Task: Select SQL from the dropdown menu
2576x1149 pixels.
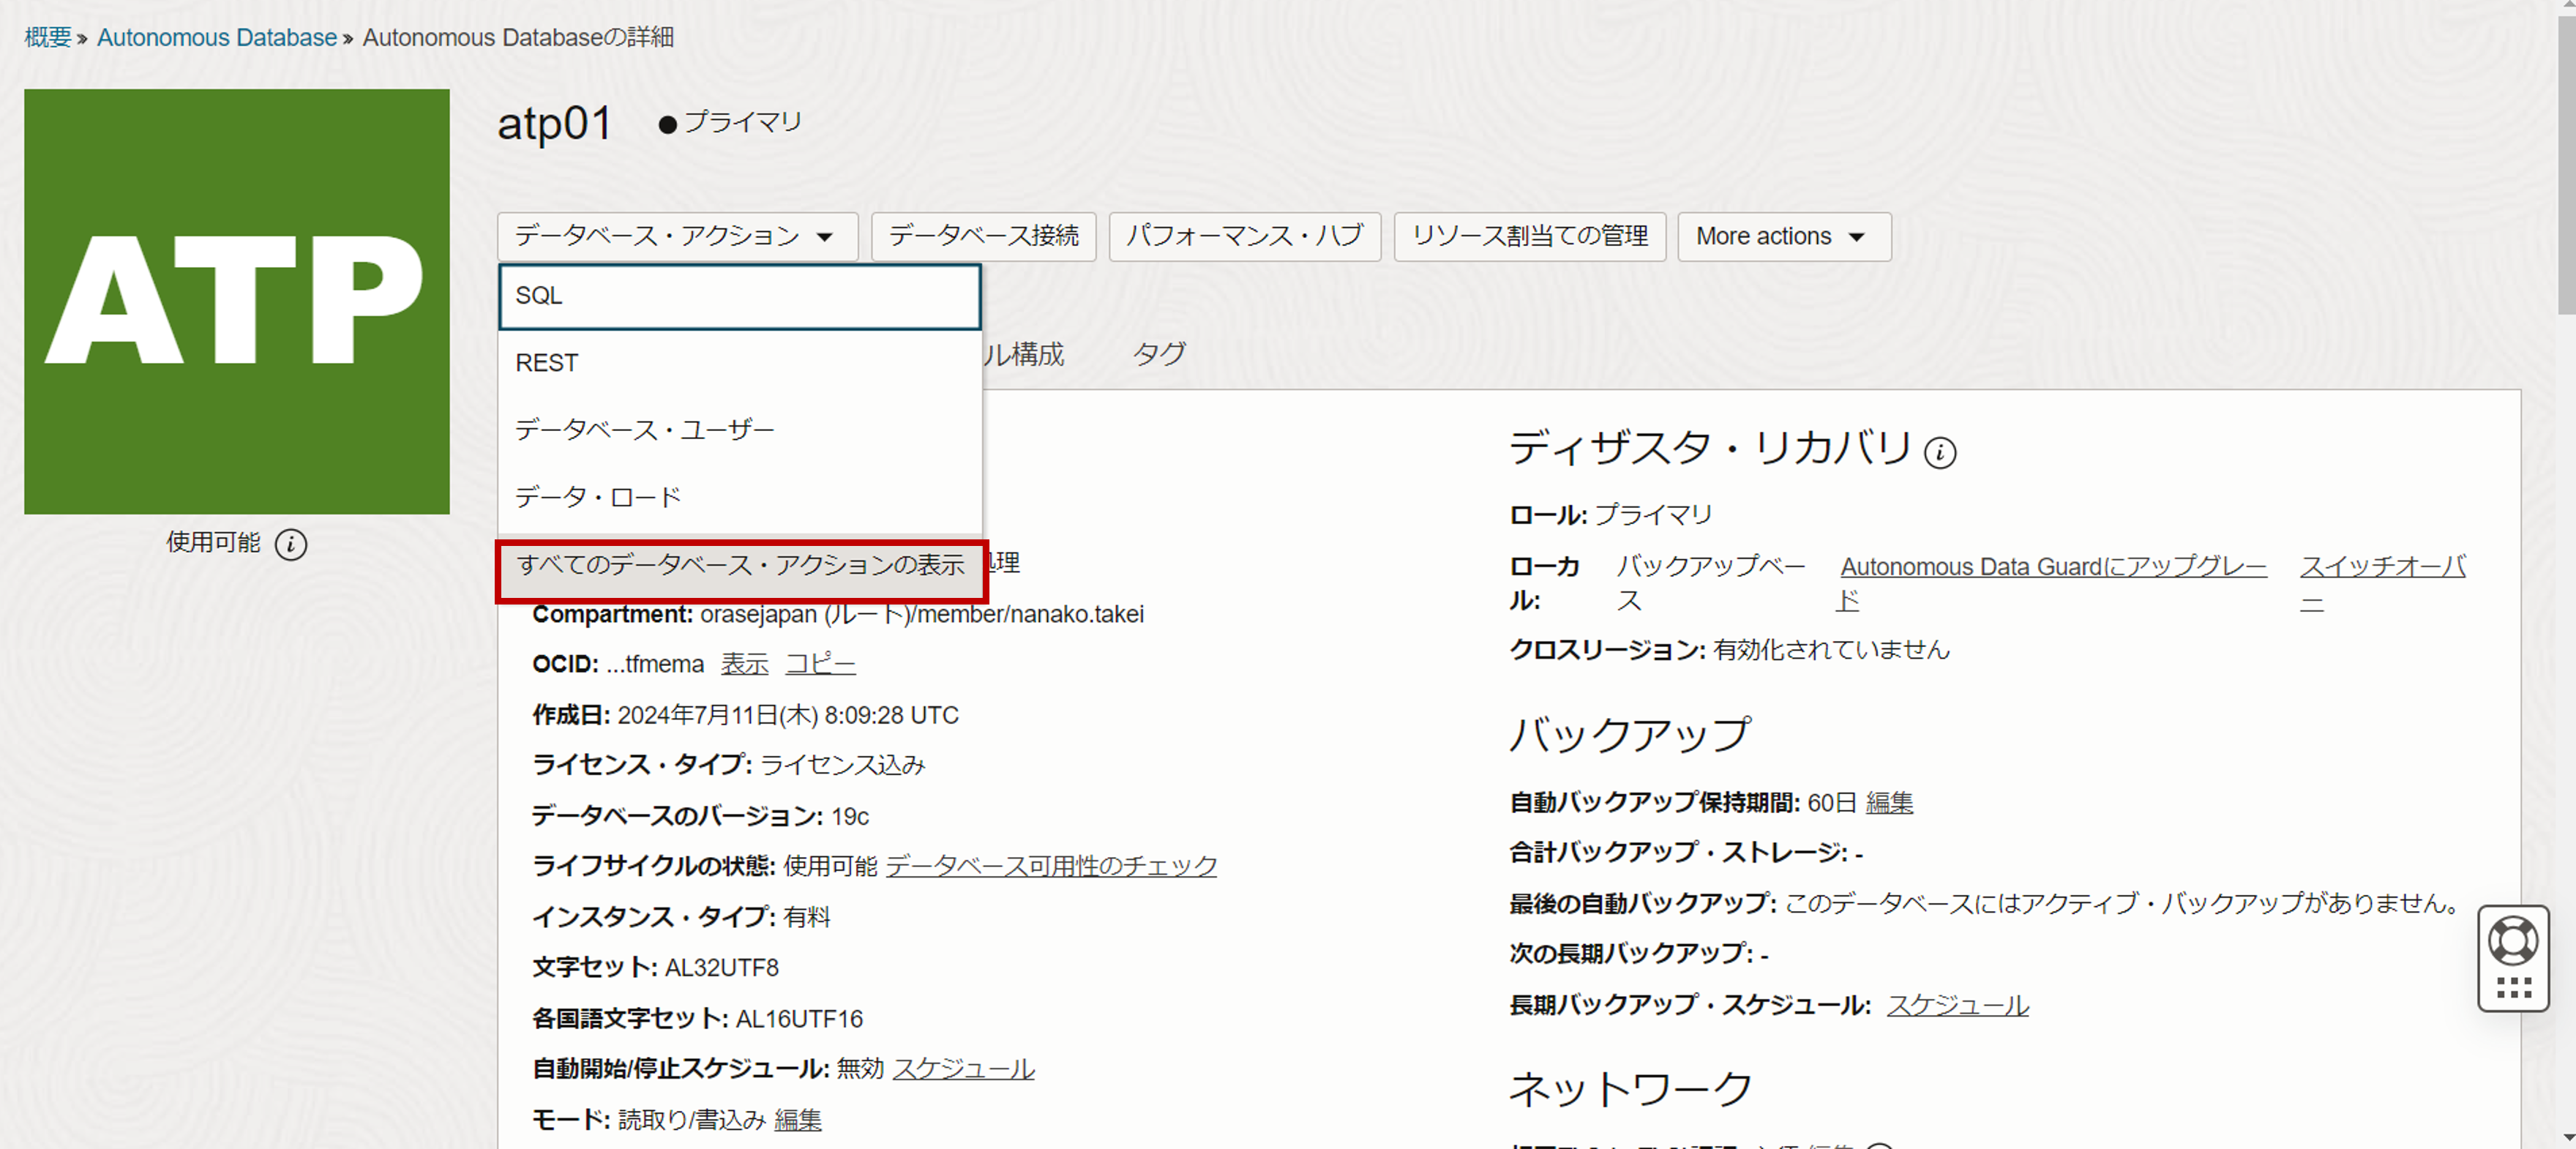Action: click(739, 296)
